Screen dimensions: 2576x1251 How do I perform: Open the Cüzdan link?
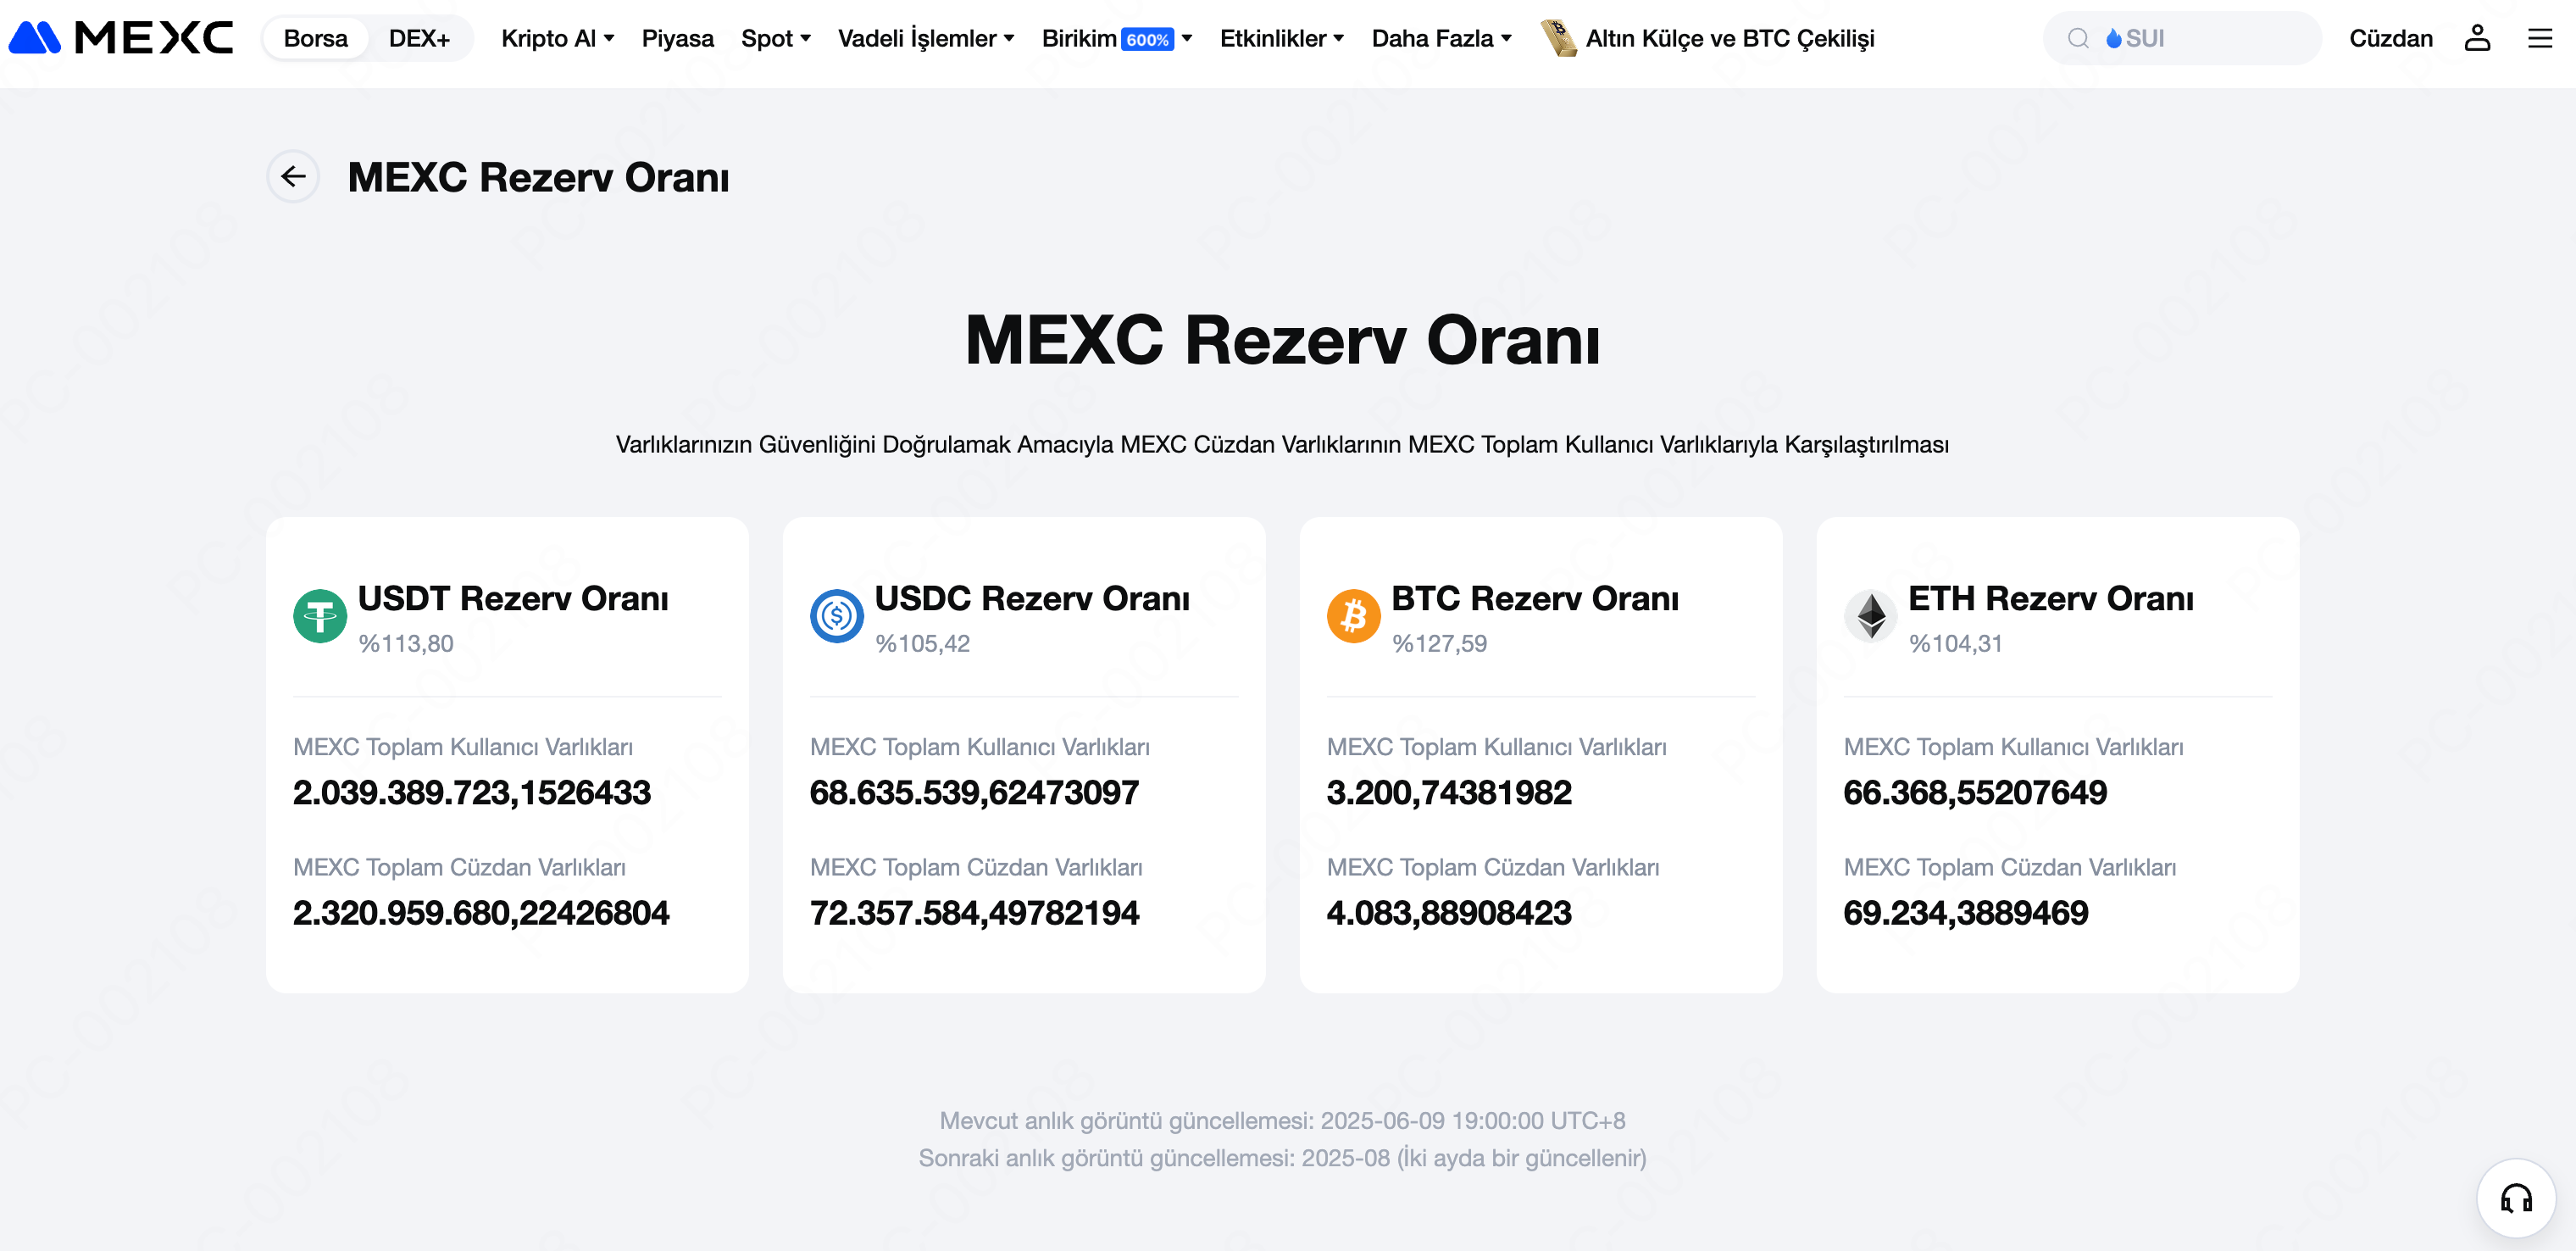point(2390,38)
